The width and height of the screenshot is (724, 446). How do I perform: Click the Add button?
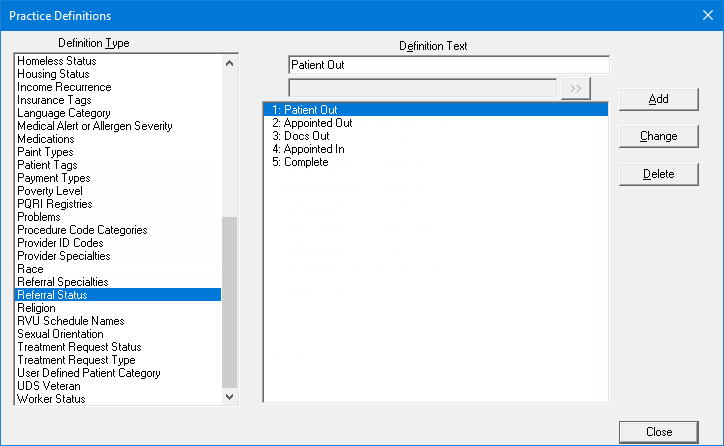[x=658, y=99]
